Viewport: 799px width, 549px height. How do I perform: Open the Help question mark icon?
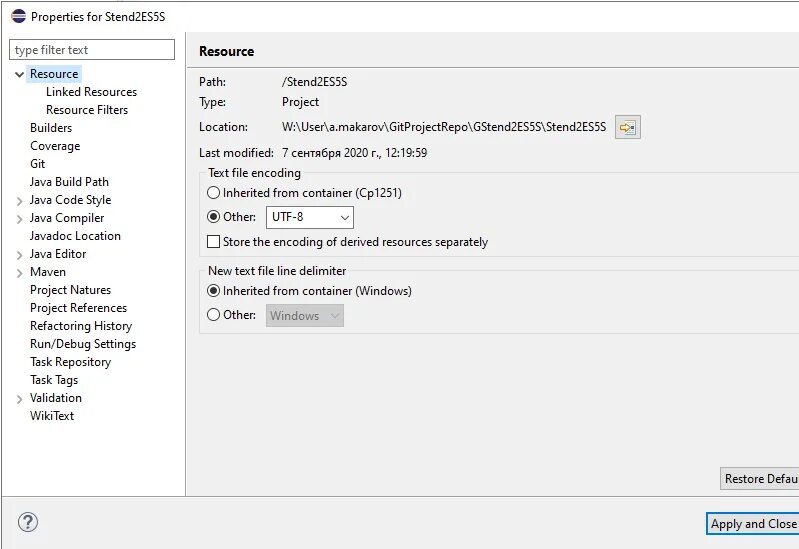28,522
